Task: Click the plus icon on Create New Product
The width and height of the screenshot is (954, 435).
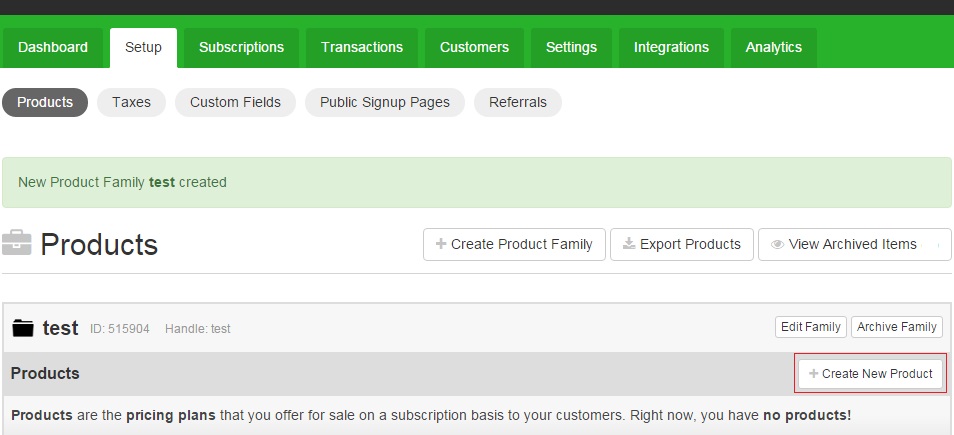Action: point(813,374)
